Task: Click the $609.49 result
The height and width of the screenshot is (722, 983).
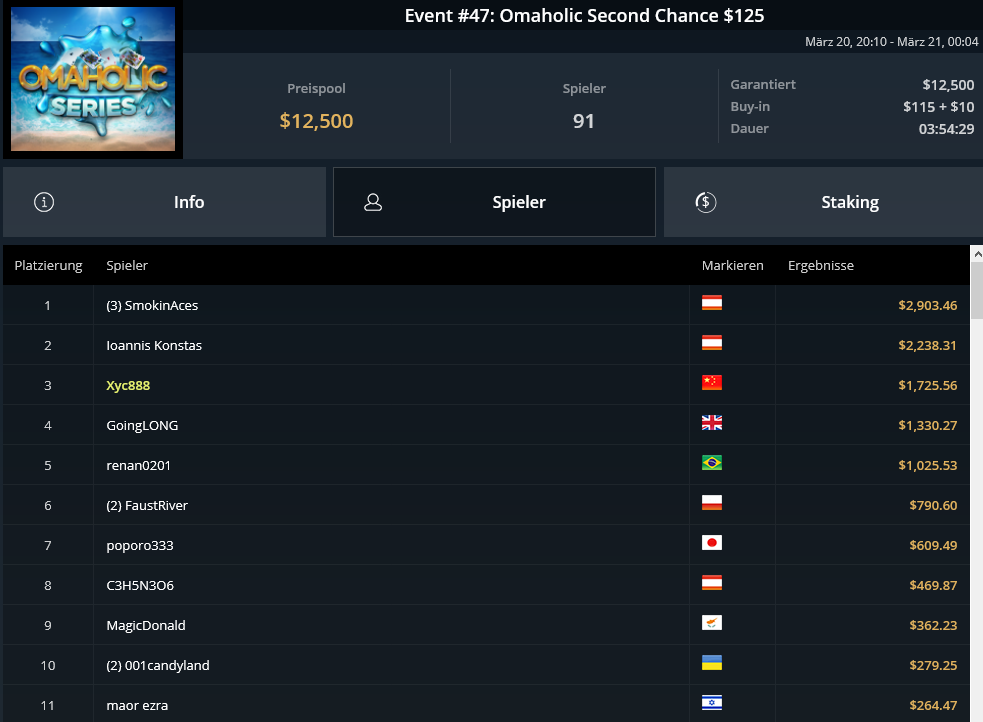Action: (x=933, y=545)
